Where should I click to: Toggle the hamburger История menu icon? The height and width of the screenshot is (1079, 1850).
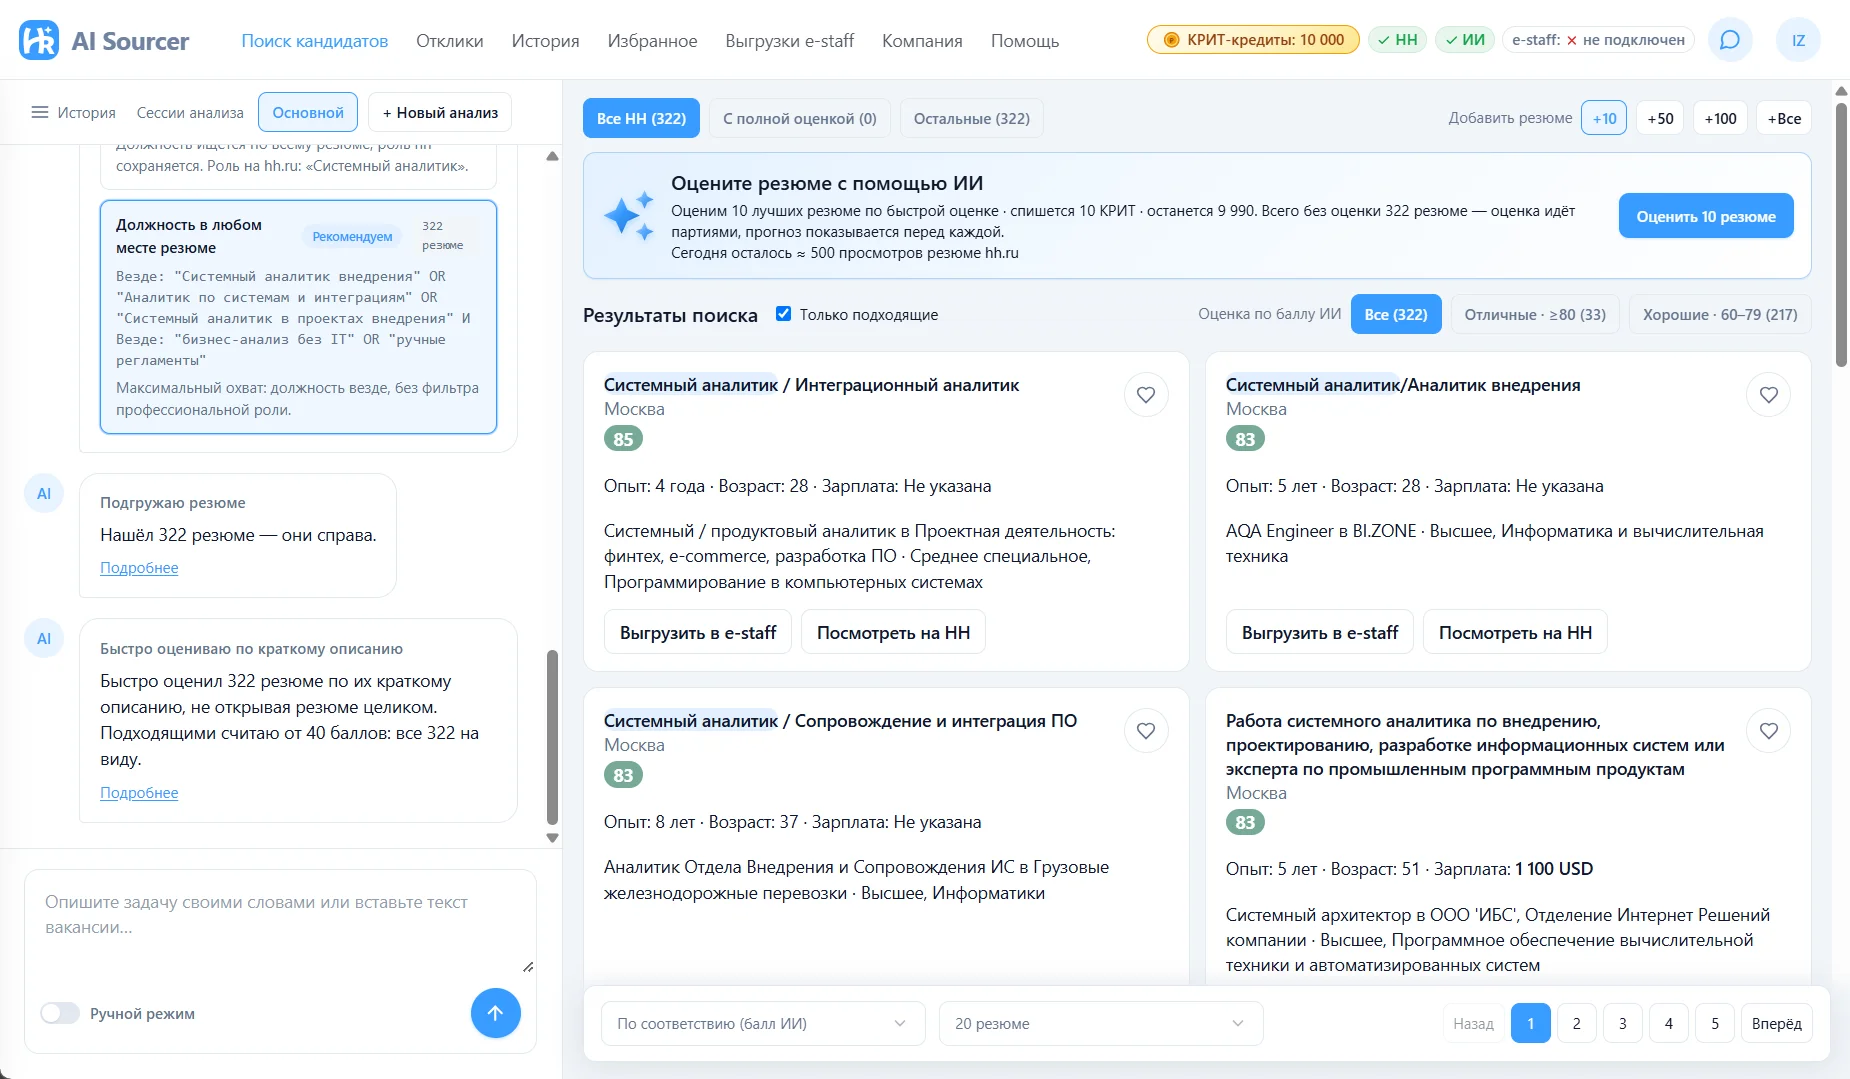click(x=40, y=112)
